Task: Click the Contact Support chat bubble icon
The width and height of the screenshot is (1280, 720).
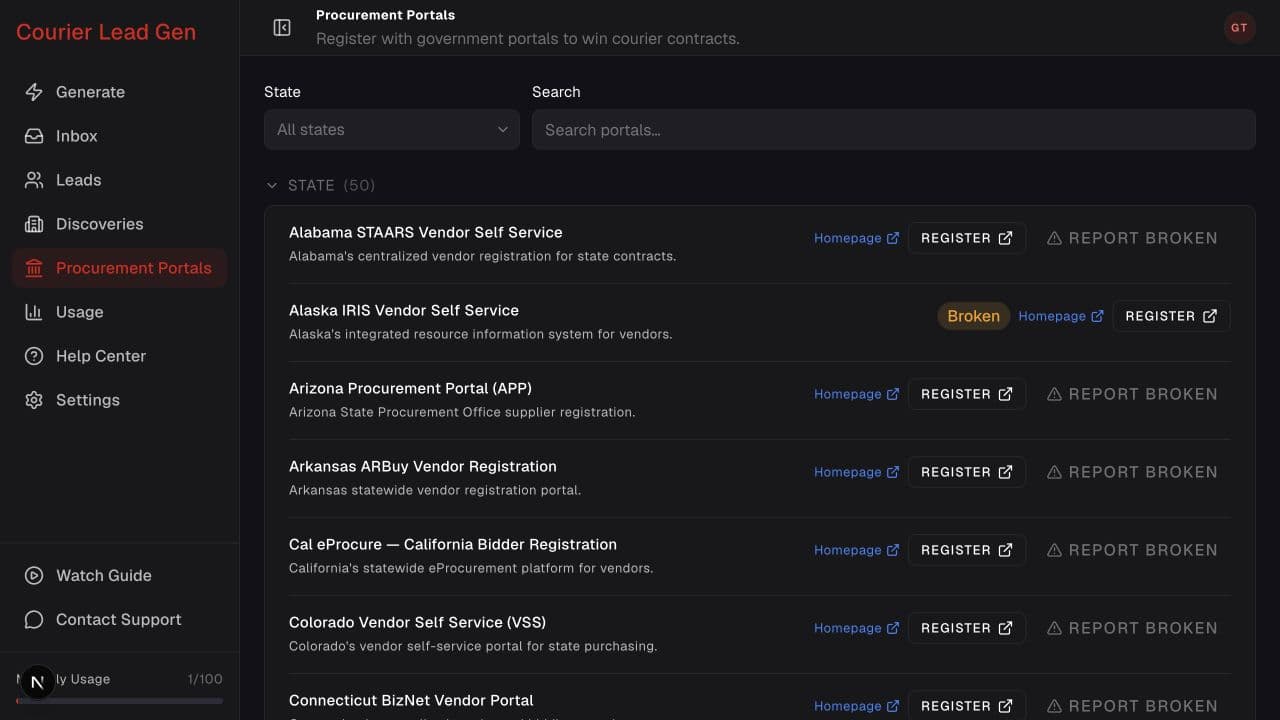Action: click(x=34, y=620)
